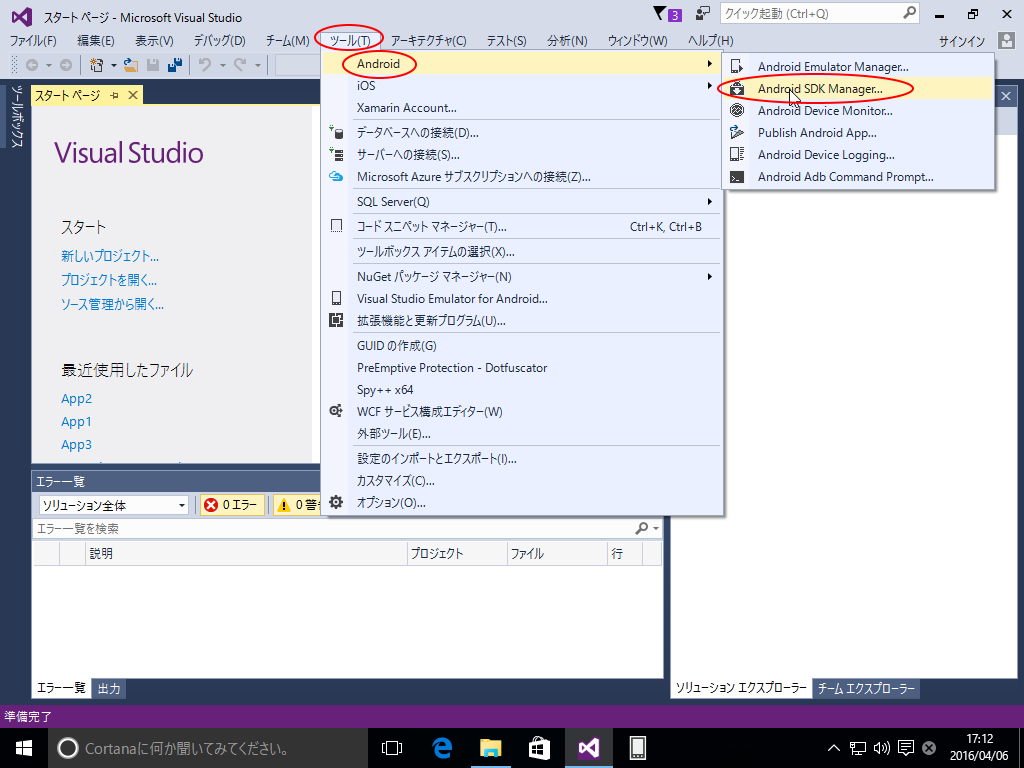
Task: Click the notifications flag icon showing 3
Action: pos(667,14)
